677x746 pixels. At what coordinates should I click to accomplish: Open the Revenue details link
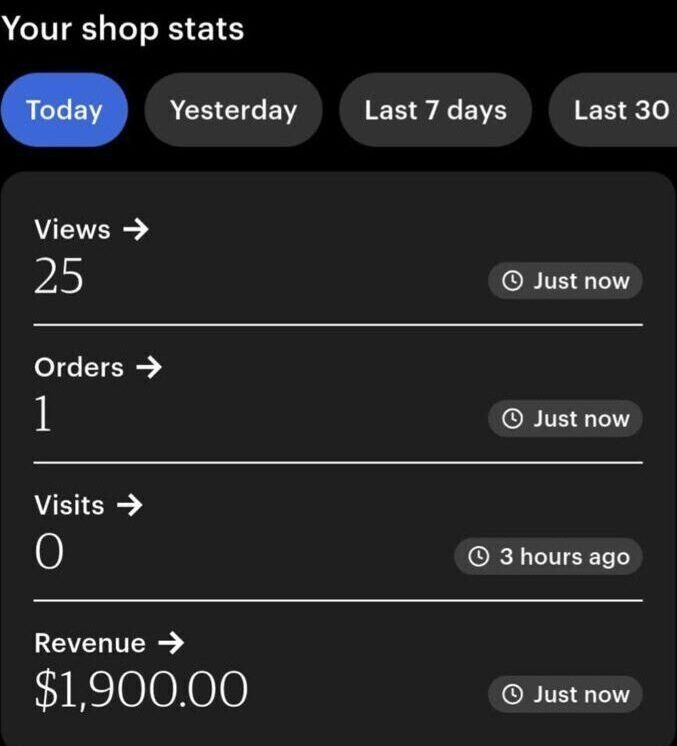pyautogui.click(x=90, y=643)
